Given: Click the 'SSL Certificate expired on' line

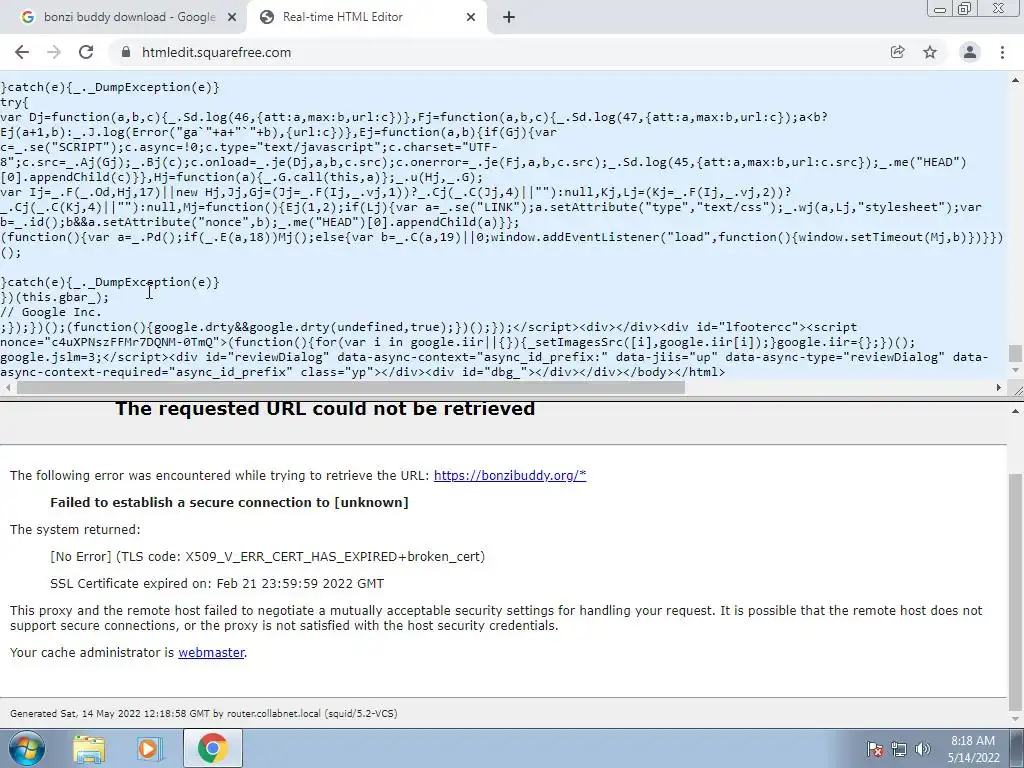Looking at the screenshot, I should [217, 583].
